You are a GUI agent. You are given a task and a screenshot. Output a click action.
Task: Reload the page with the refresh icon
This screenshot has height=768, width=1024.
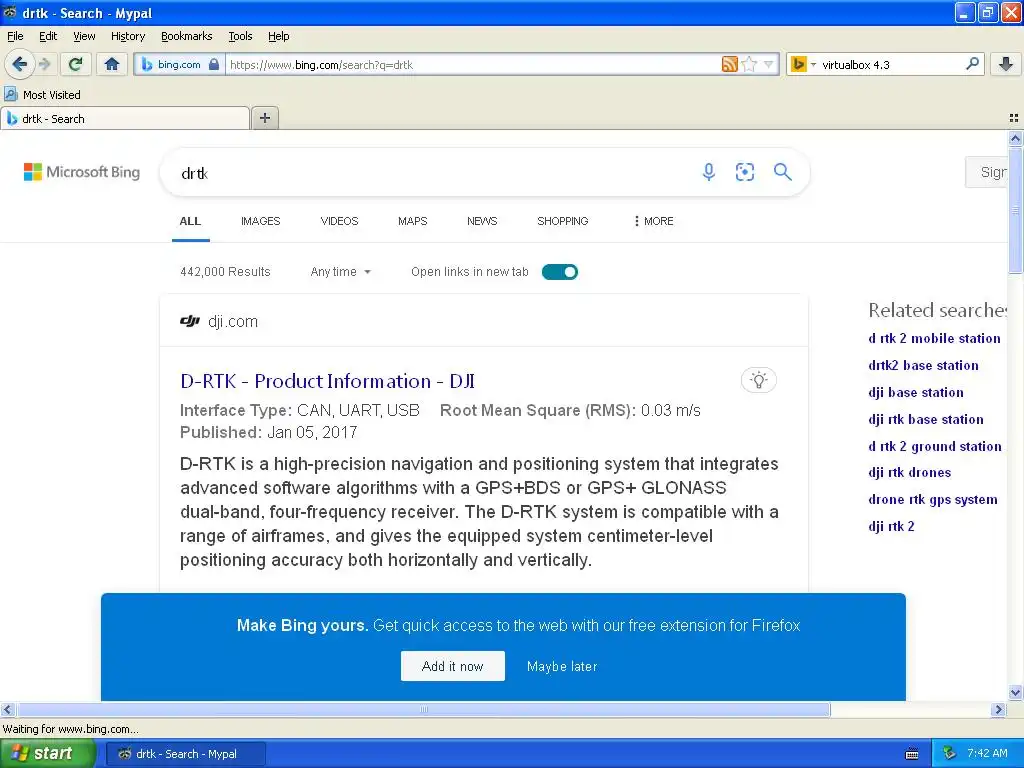click(x=76, y=64)
